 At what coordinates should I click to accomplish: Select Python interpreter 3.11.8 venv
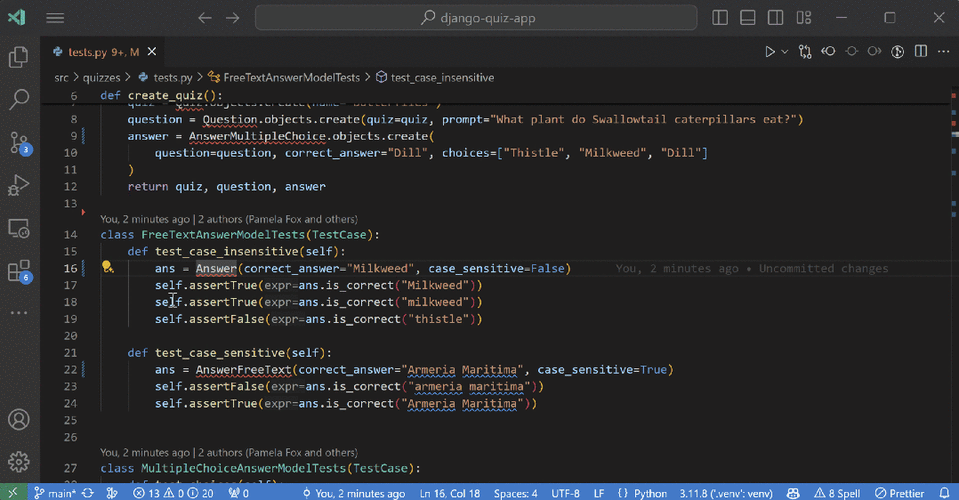pyautogui.click(x=725, y=493)
